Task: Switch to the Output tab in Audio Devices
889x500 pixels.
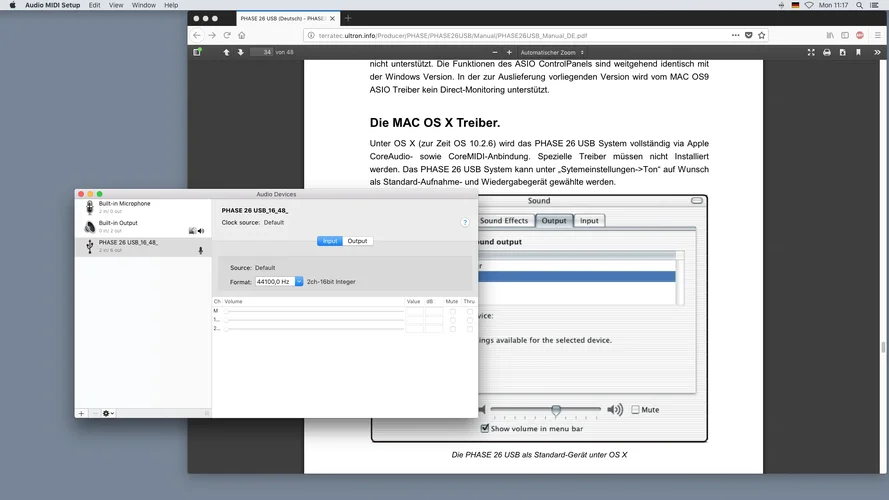Action: tap(357, 241)
